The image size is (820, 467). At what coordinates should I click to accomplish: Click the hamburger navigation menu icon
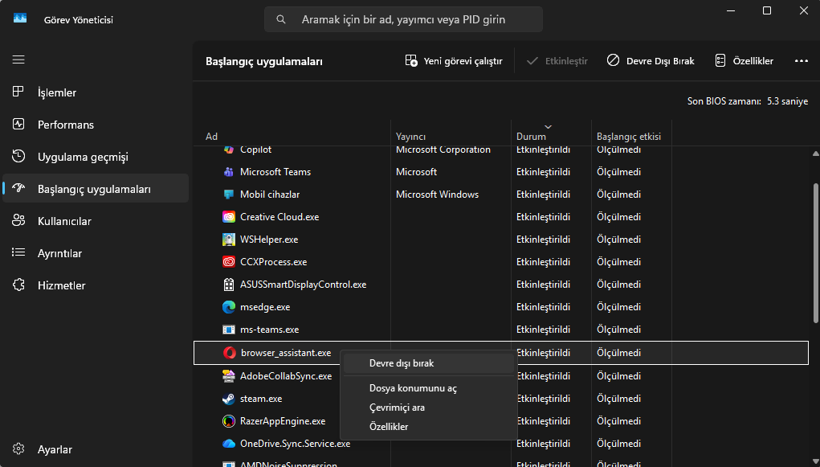click(x=18, y=60)
